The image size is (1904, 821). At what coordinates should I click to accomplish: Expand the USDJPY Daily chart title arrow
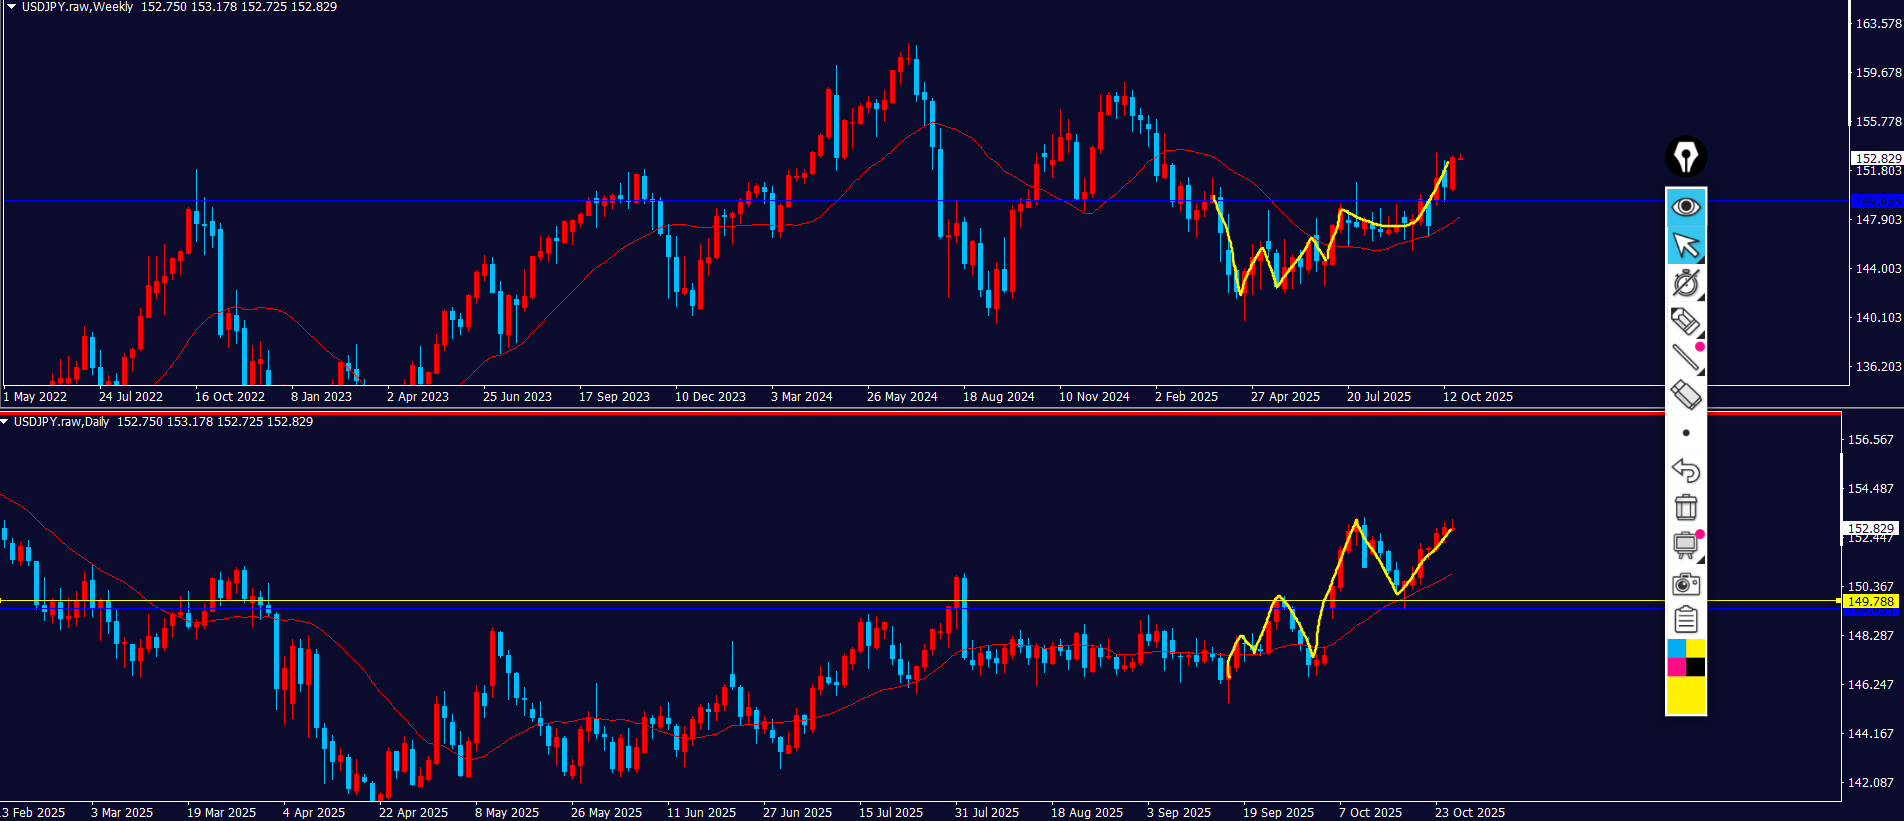[5, 422]
